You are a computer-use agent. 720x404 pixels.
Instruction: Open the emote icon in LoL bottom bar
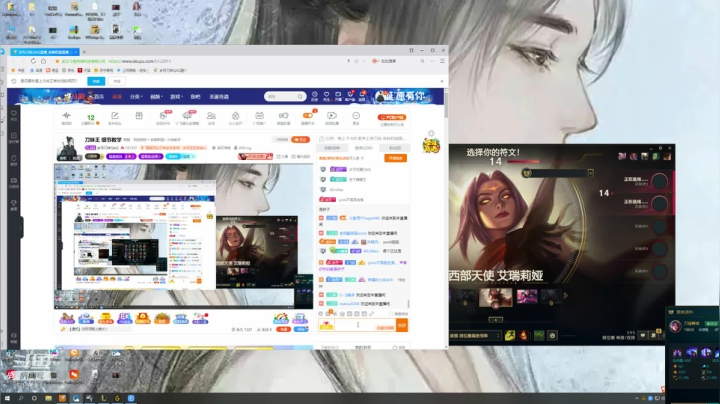[x=552, y=336]
